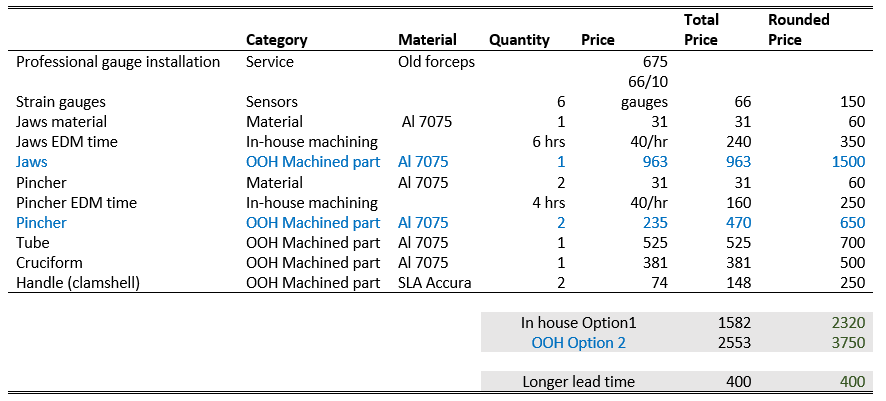Click the blue Jaws row label
Image resolution: width=886 pixels, height=401 pixels.
pos(32,162)
